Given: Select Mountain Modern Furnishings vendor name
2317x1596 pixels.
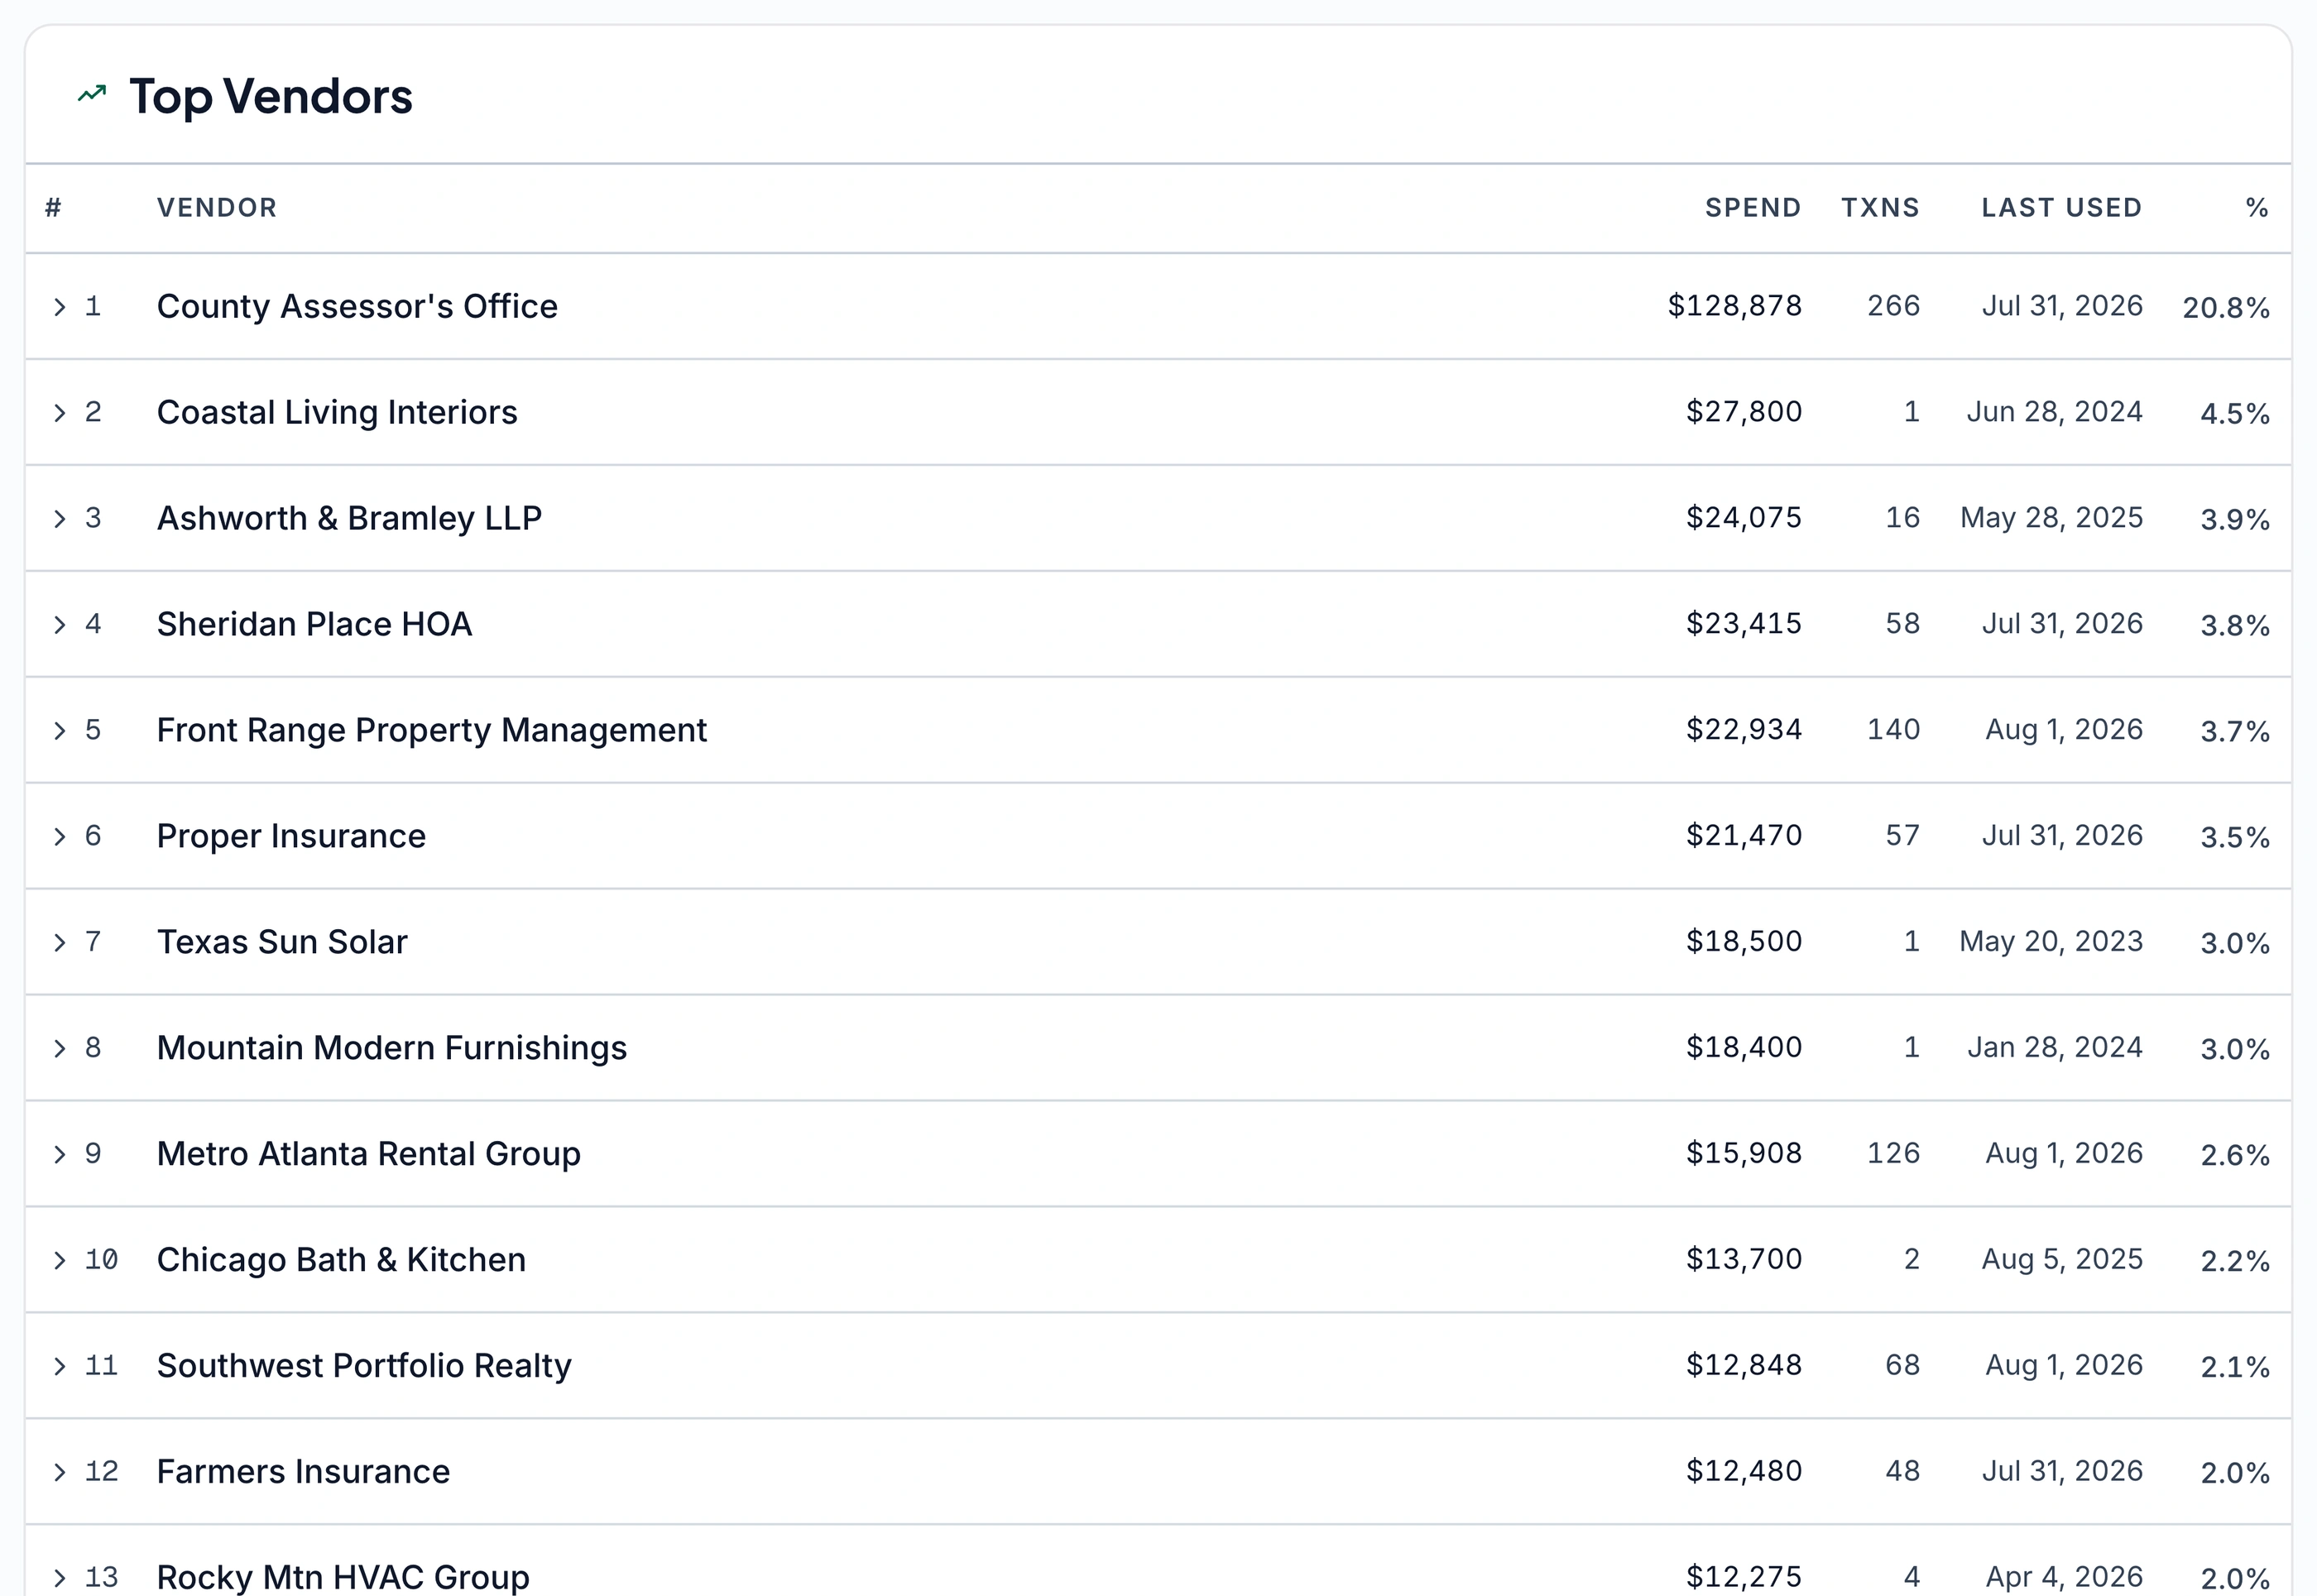Looking at the screenshot, I should click(x=392, y=1048).
